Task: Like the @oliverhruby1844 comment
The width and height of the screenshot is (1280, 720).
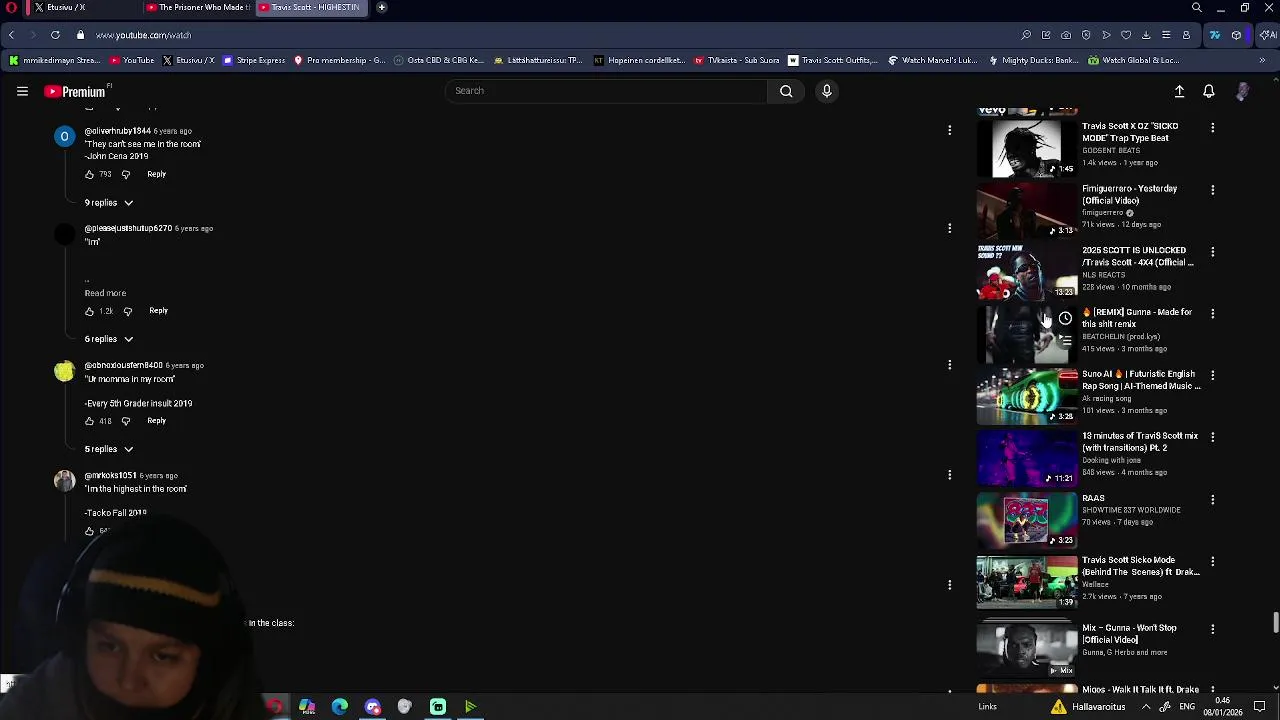Action: coord(89,174)
